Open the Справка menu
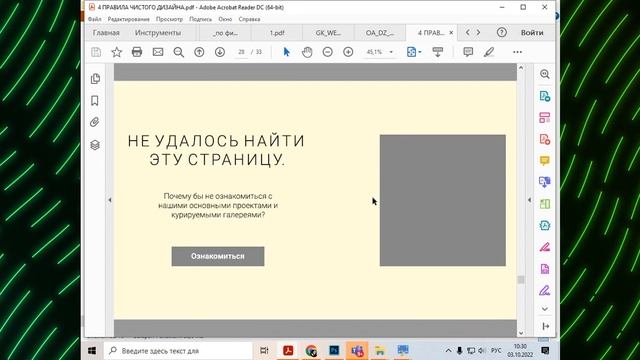This screenshot has width=640, height=360. coord(249,19)
